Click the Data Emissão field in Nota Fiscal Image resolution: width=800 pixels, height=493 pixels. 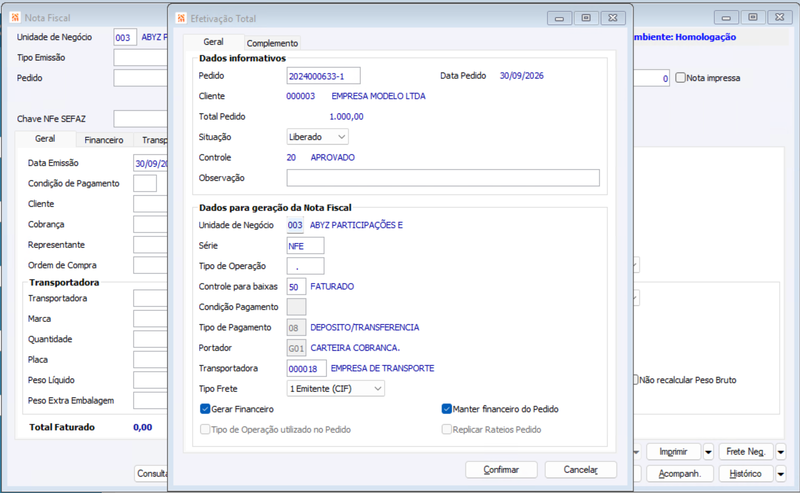click(x=151, y=163)
